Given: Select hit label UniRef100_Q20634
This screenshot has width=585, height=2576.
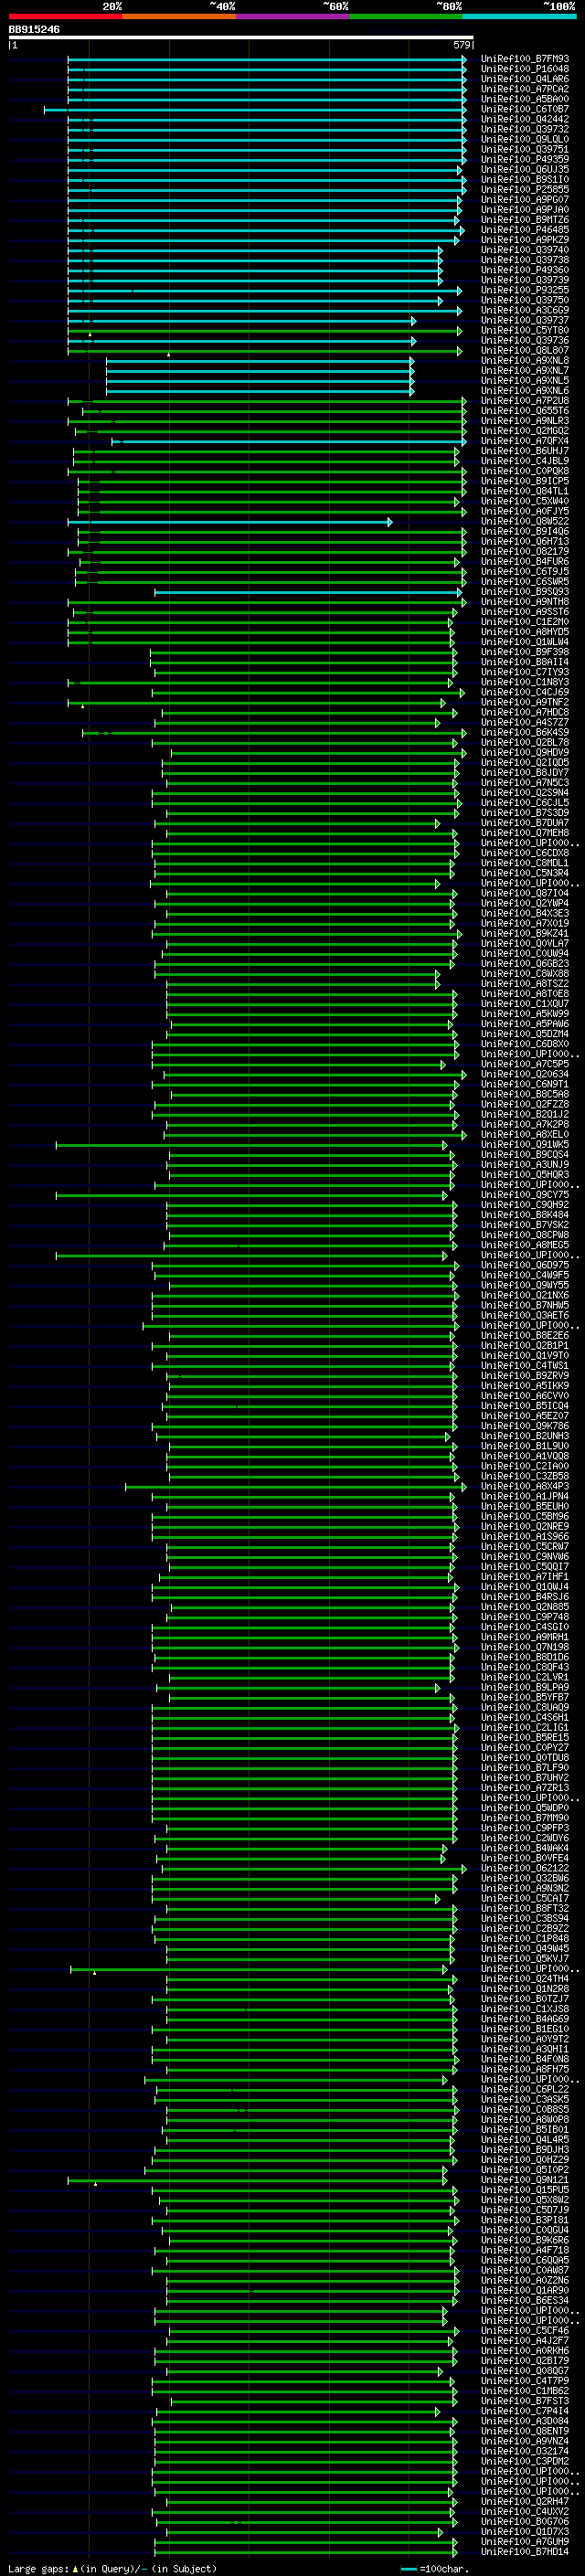Looking at the screenshot, I should coord(525,1074).
